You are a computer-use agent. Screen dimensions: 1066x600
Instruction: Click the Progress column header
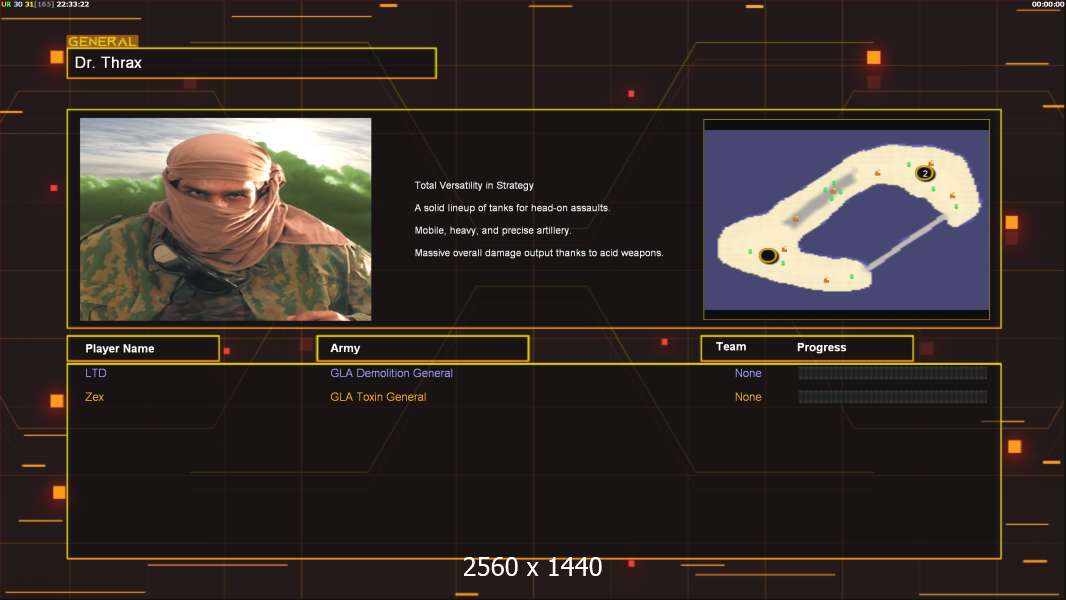(821, 347)
